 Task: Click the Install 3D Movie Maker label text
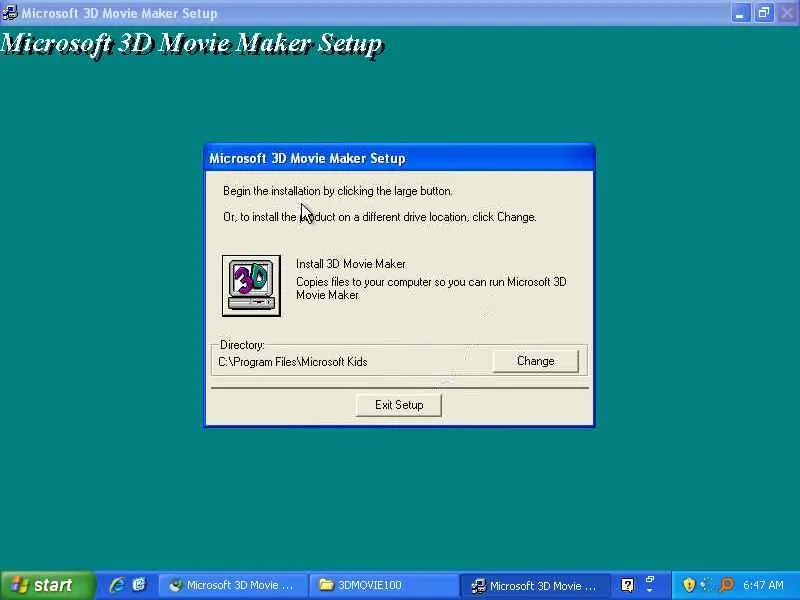(x=351, y=264)
